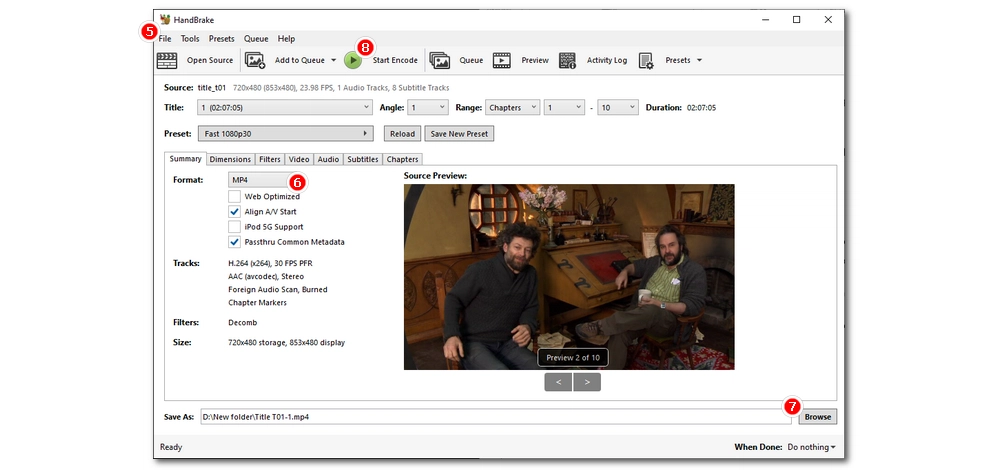
Task: Switch to the Dimensions tab
Action: click(x=230, y=159)
